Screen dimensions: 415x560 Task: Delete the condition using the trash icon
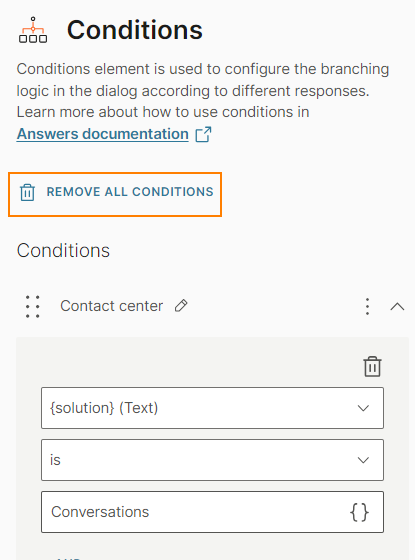372,366
